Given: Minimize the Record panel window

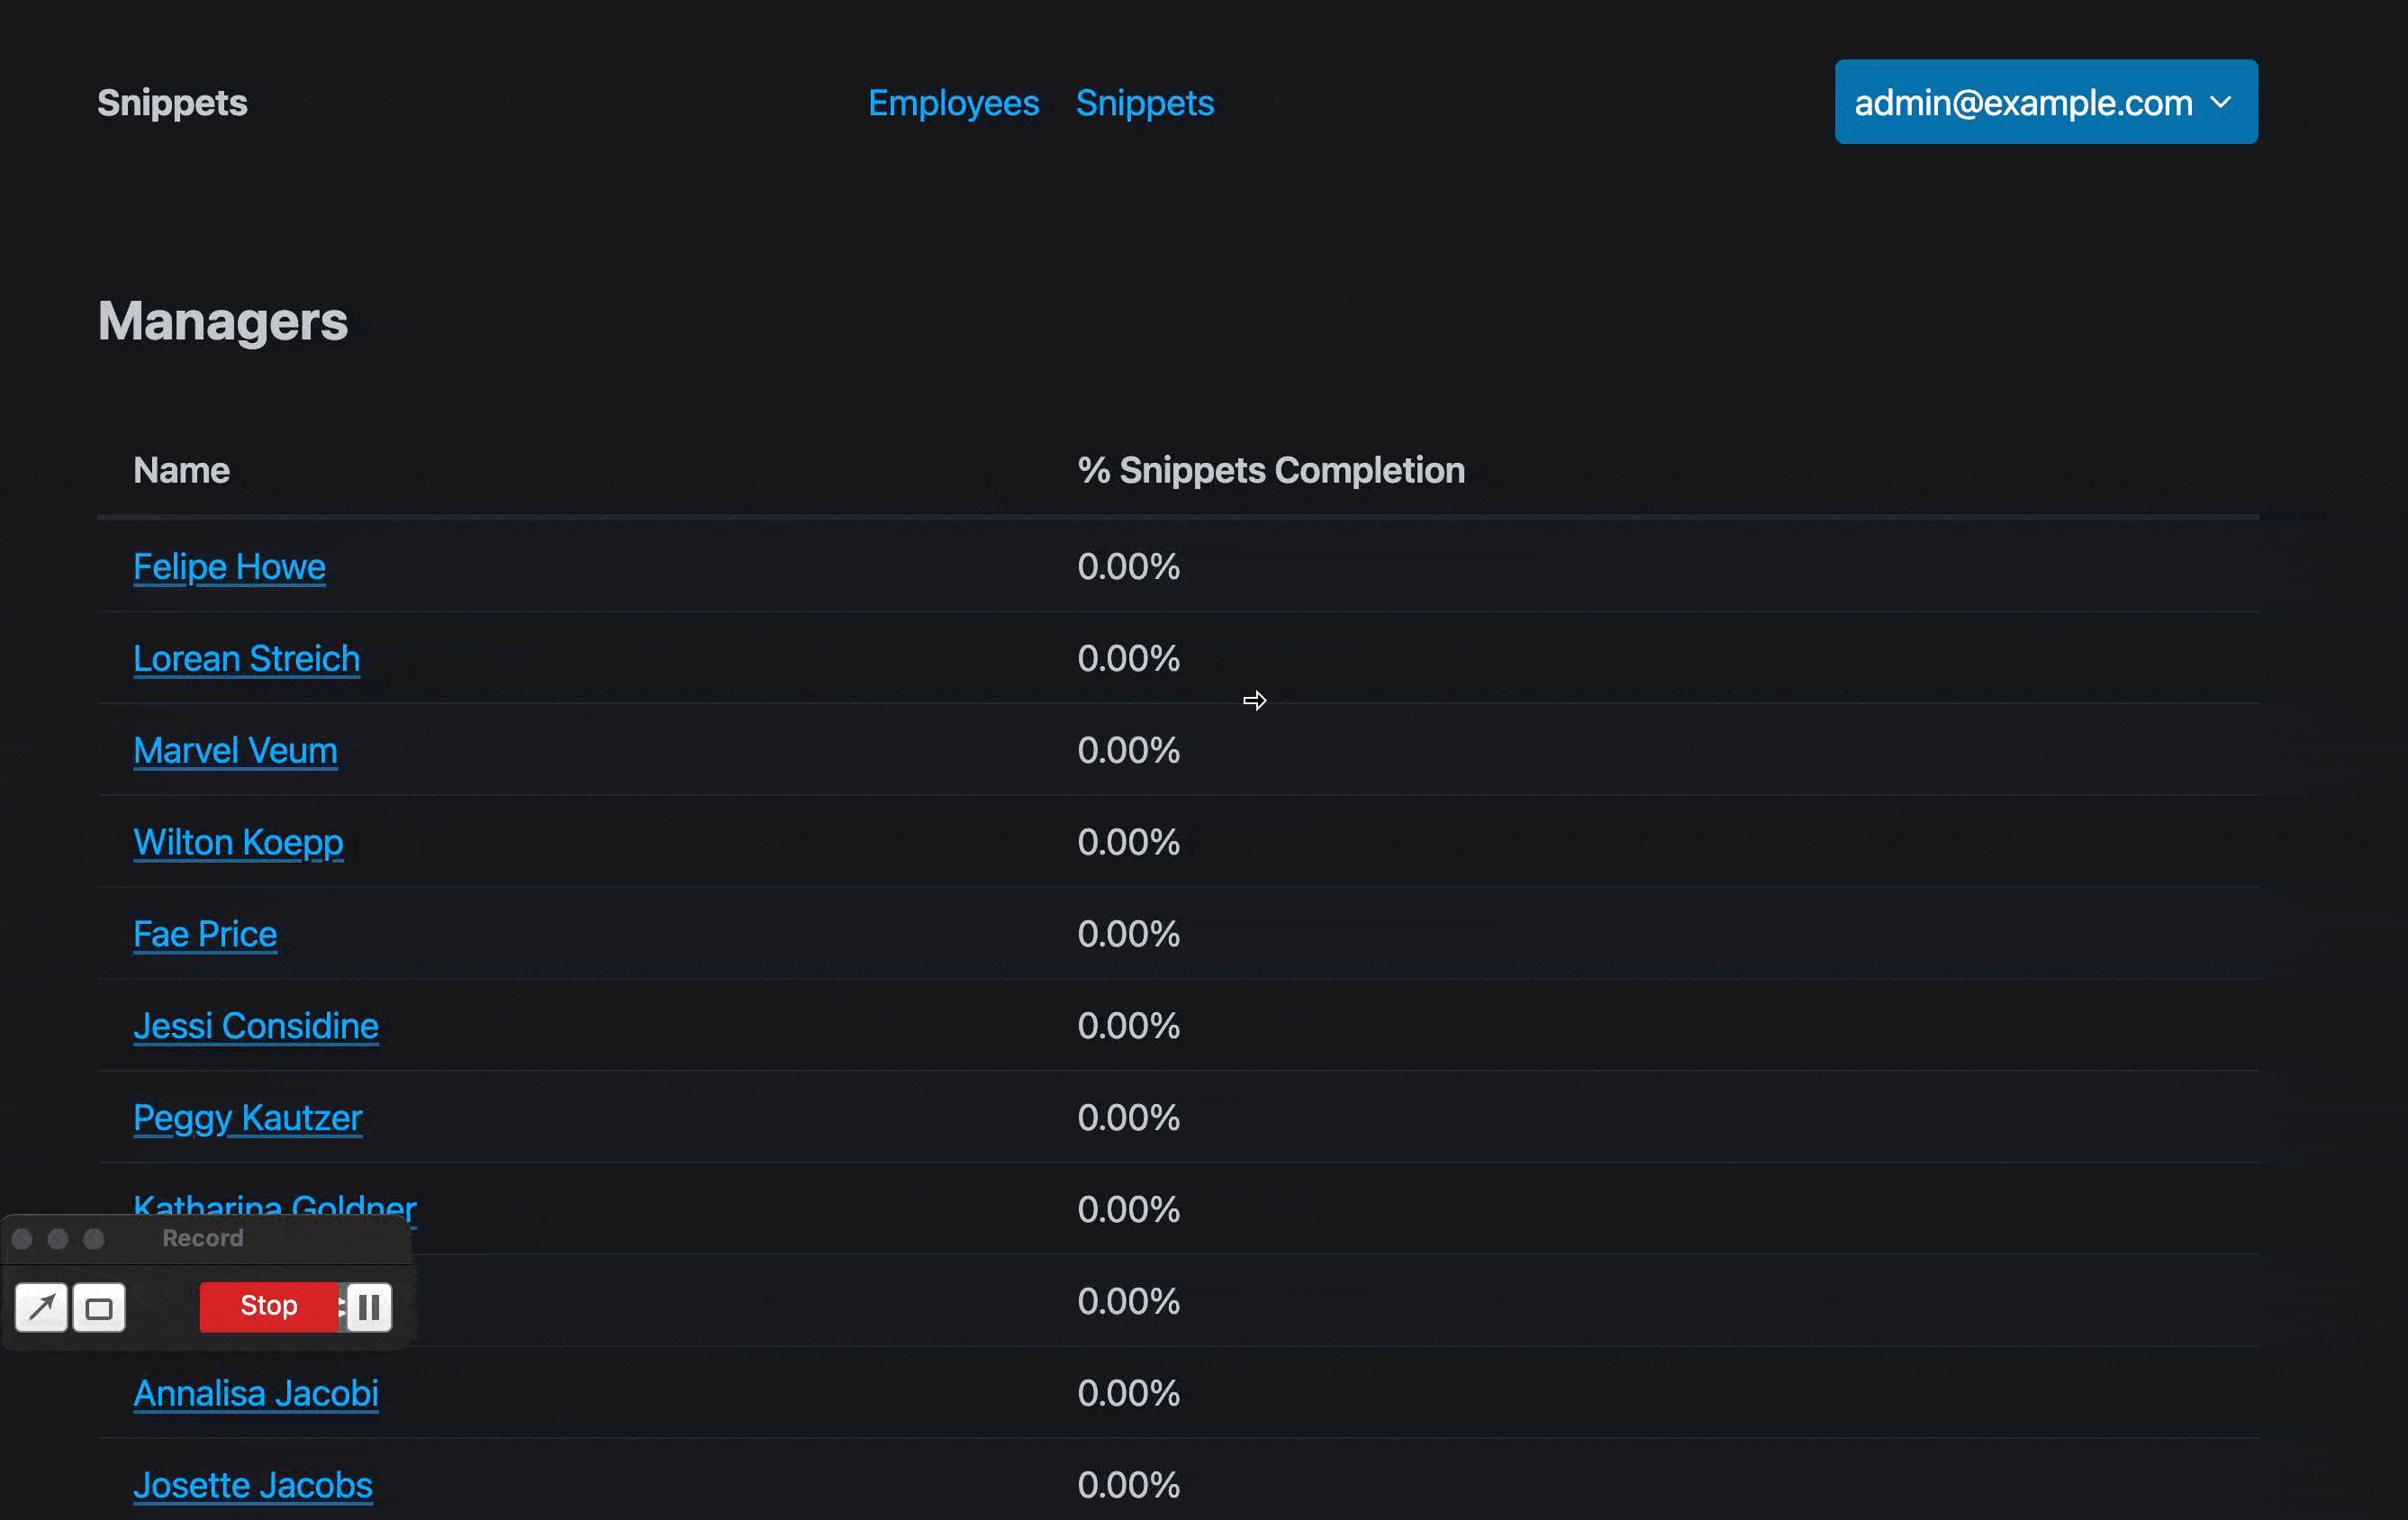Looking at the screenshot, I should 58,1239.
